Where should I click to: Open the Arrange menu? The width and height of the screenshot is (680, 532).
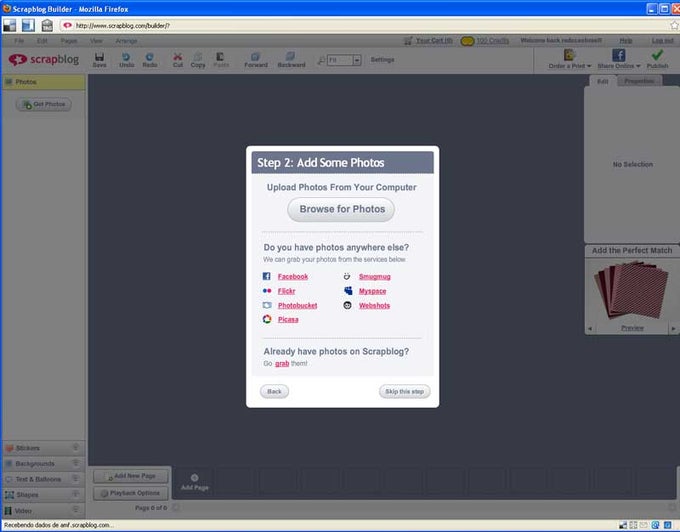[x=126, y=41]
